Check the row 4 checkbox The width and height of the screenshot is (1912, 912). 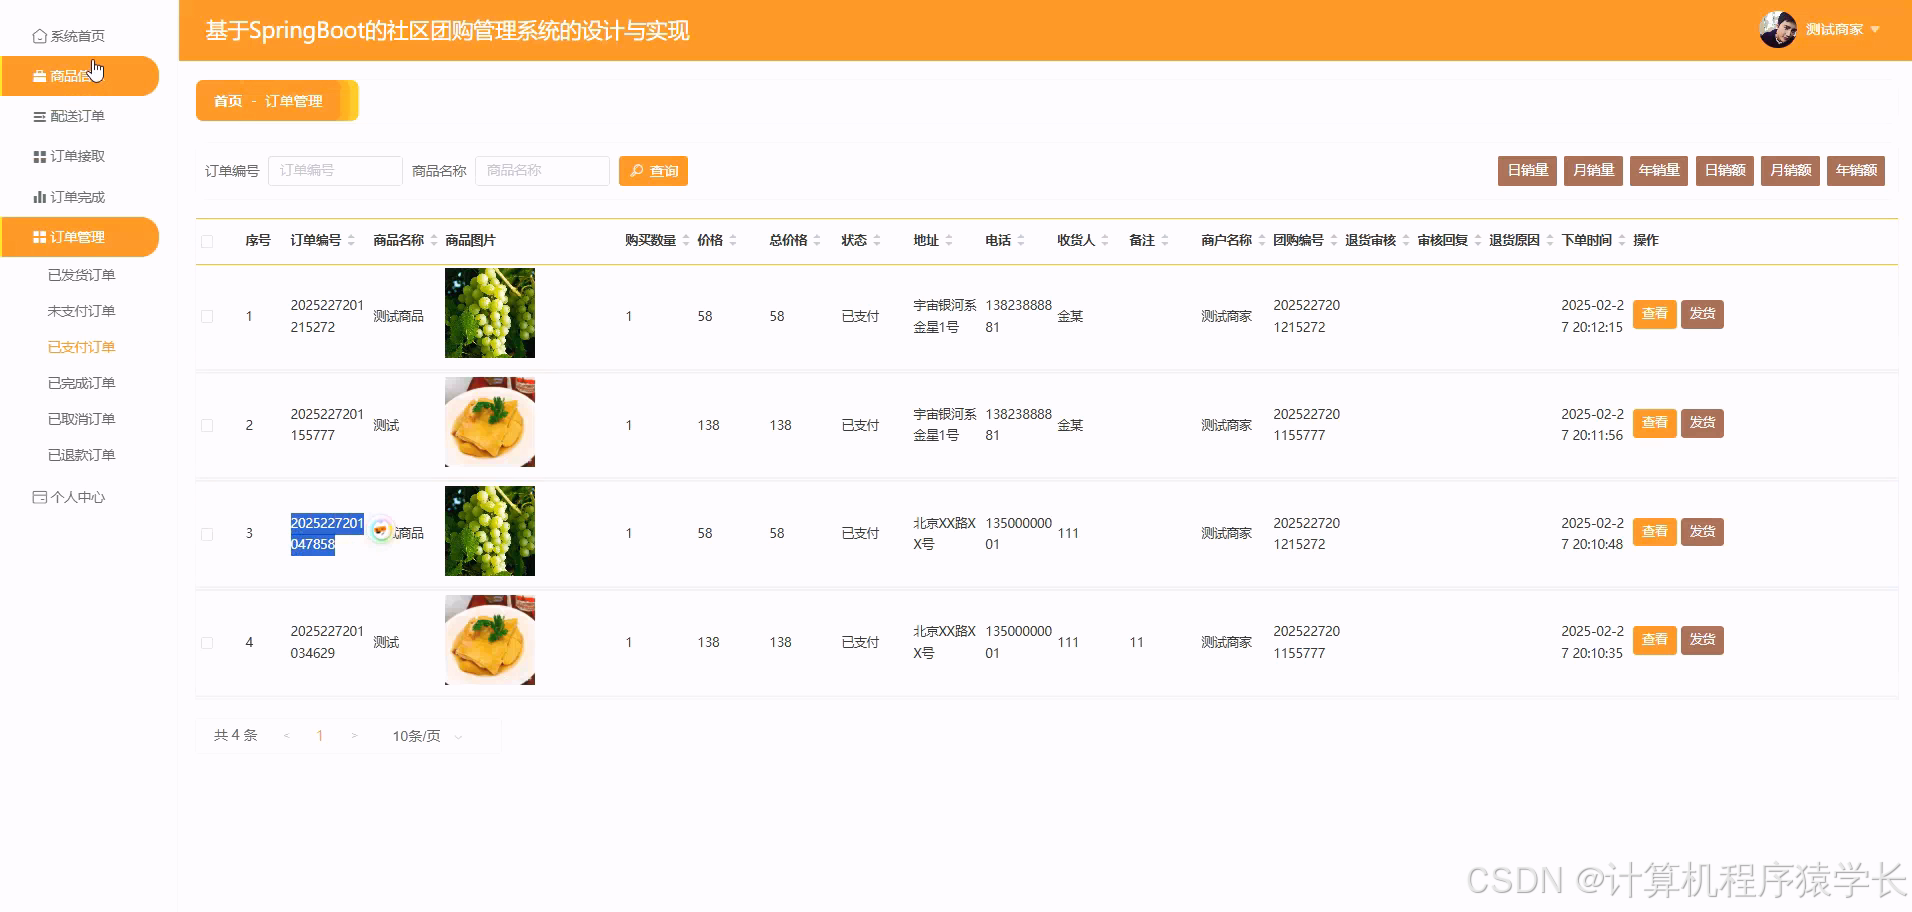click(x=207, y=643)
